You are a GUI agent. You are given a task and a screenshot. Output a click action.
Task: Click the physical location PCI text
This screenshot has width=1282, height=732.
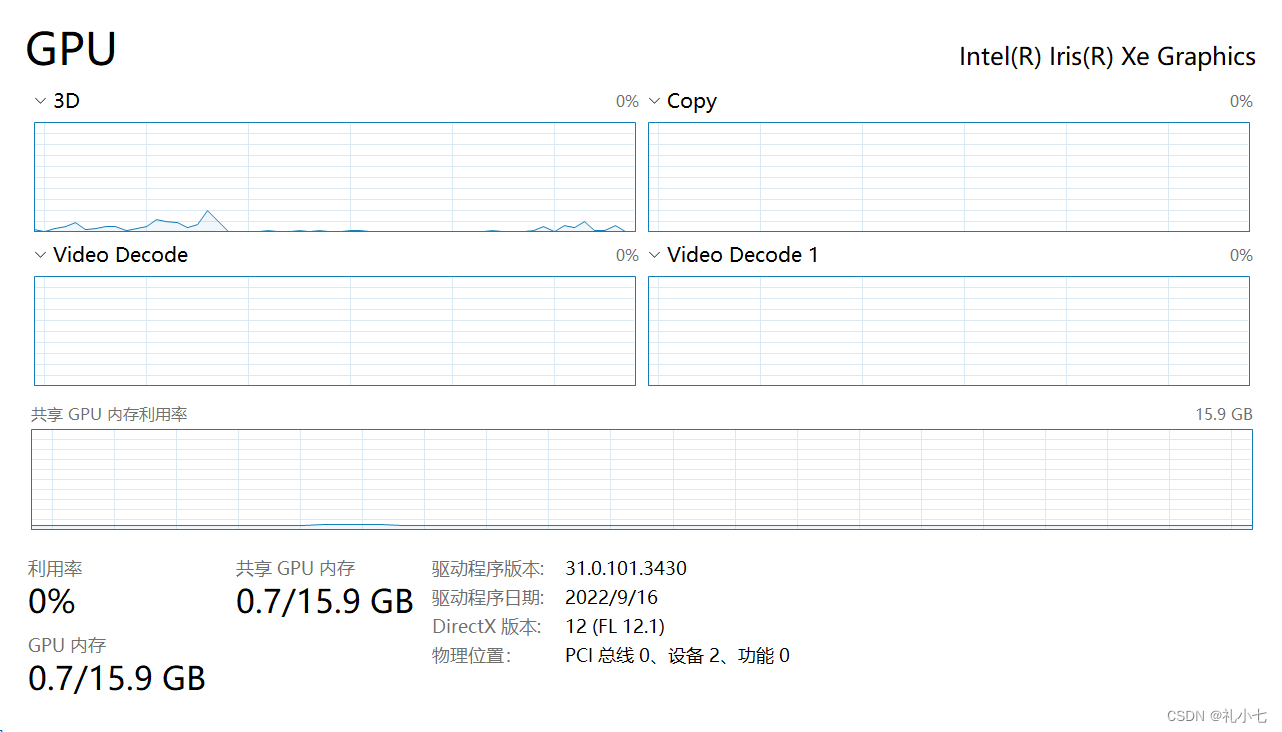pos(678,655)
